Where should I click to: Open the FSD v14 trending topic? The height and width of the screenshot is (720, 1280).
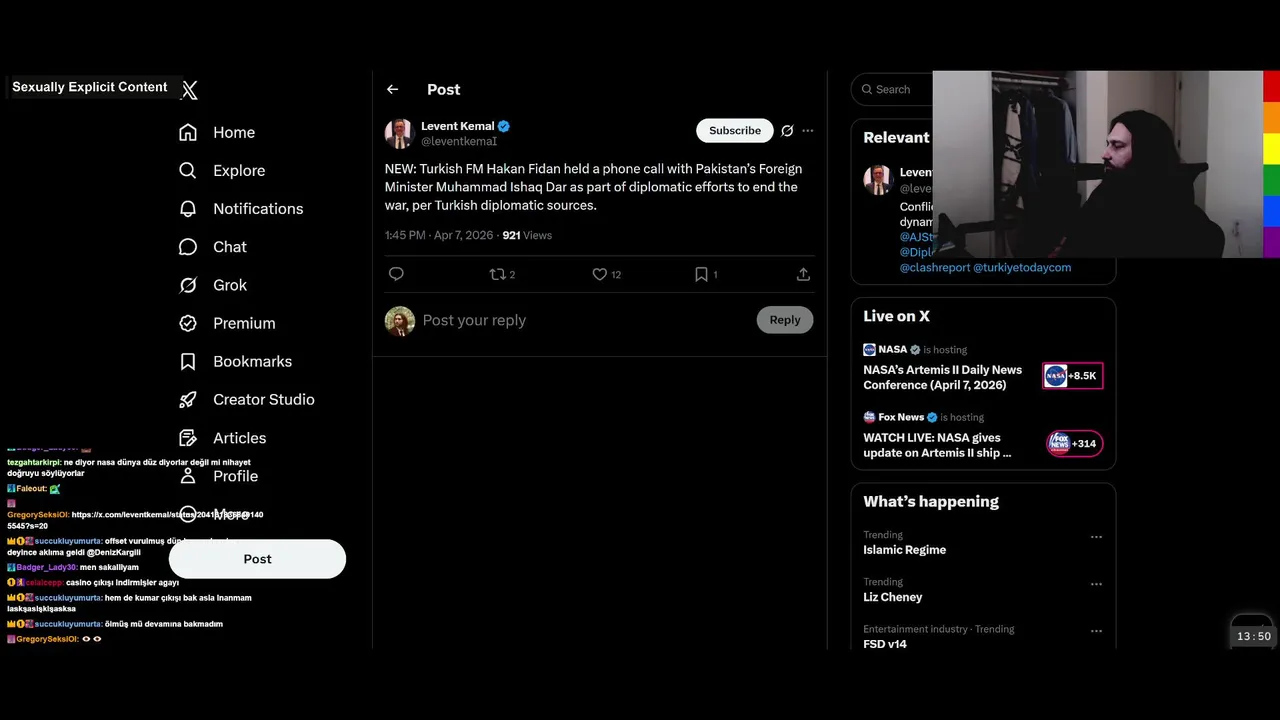[885, 644]
